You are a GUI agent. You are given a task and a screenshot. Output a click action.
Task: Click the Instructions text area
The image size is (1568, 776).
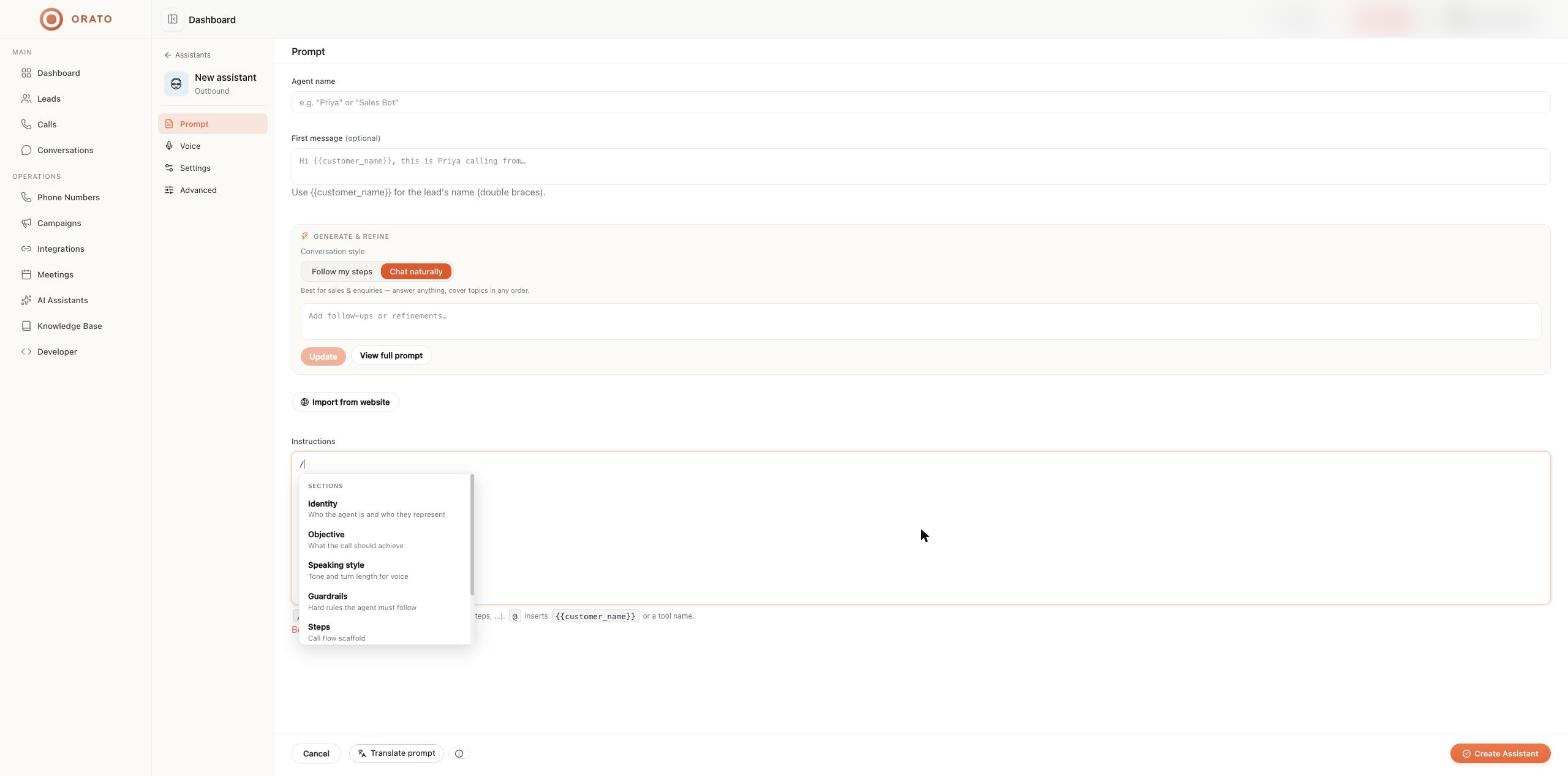pyautogui.click(x=920, y=528)
